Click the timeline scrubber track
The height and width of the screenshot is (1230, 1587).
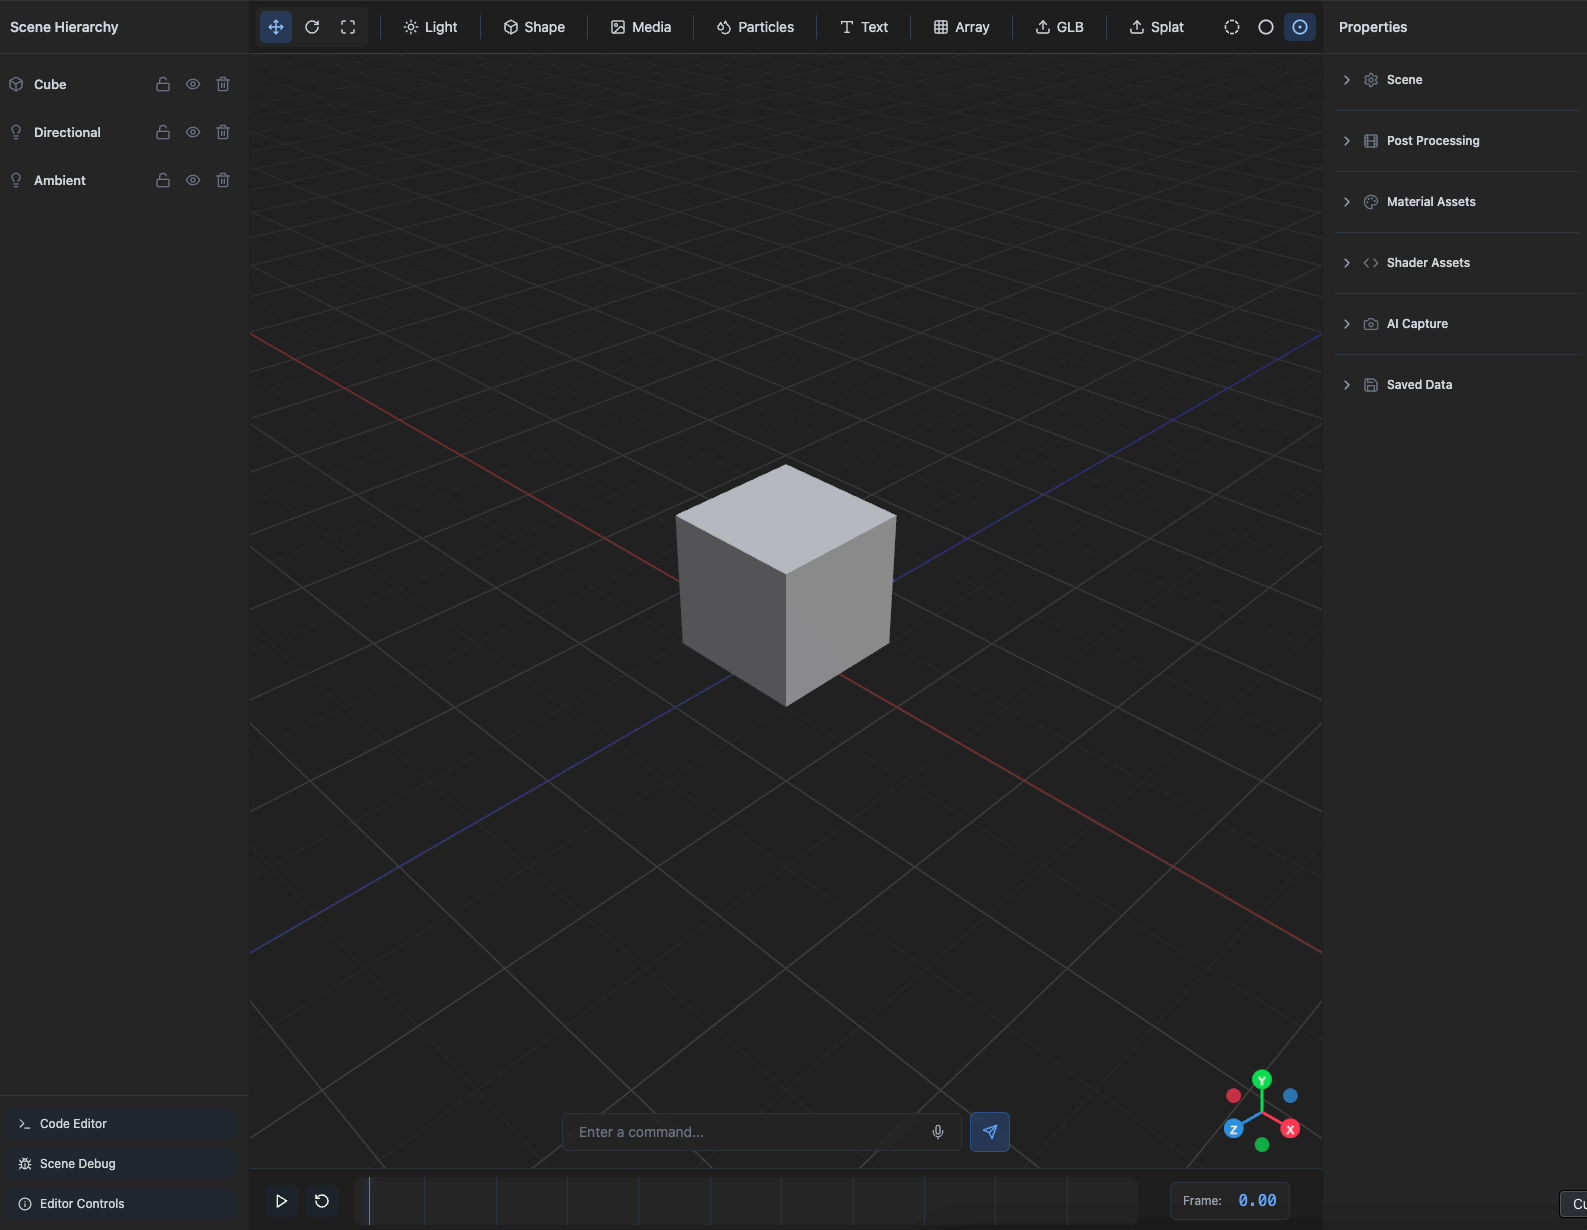(745, 1201)
